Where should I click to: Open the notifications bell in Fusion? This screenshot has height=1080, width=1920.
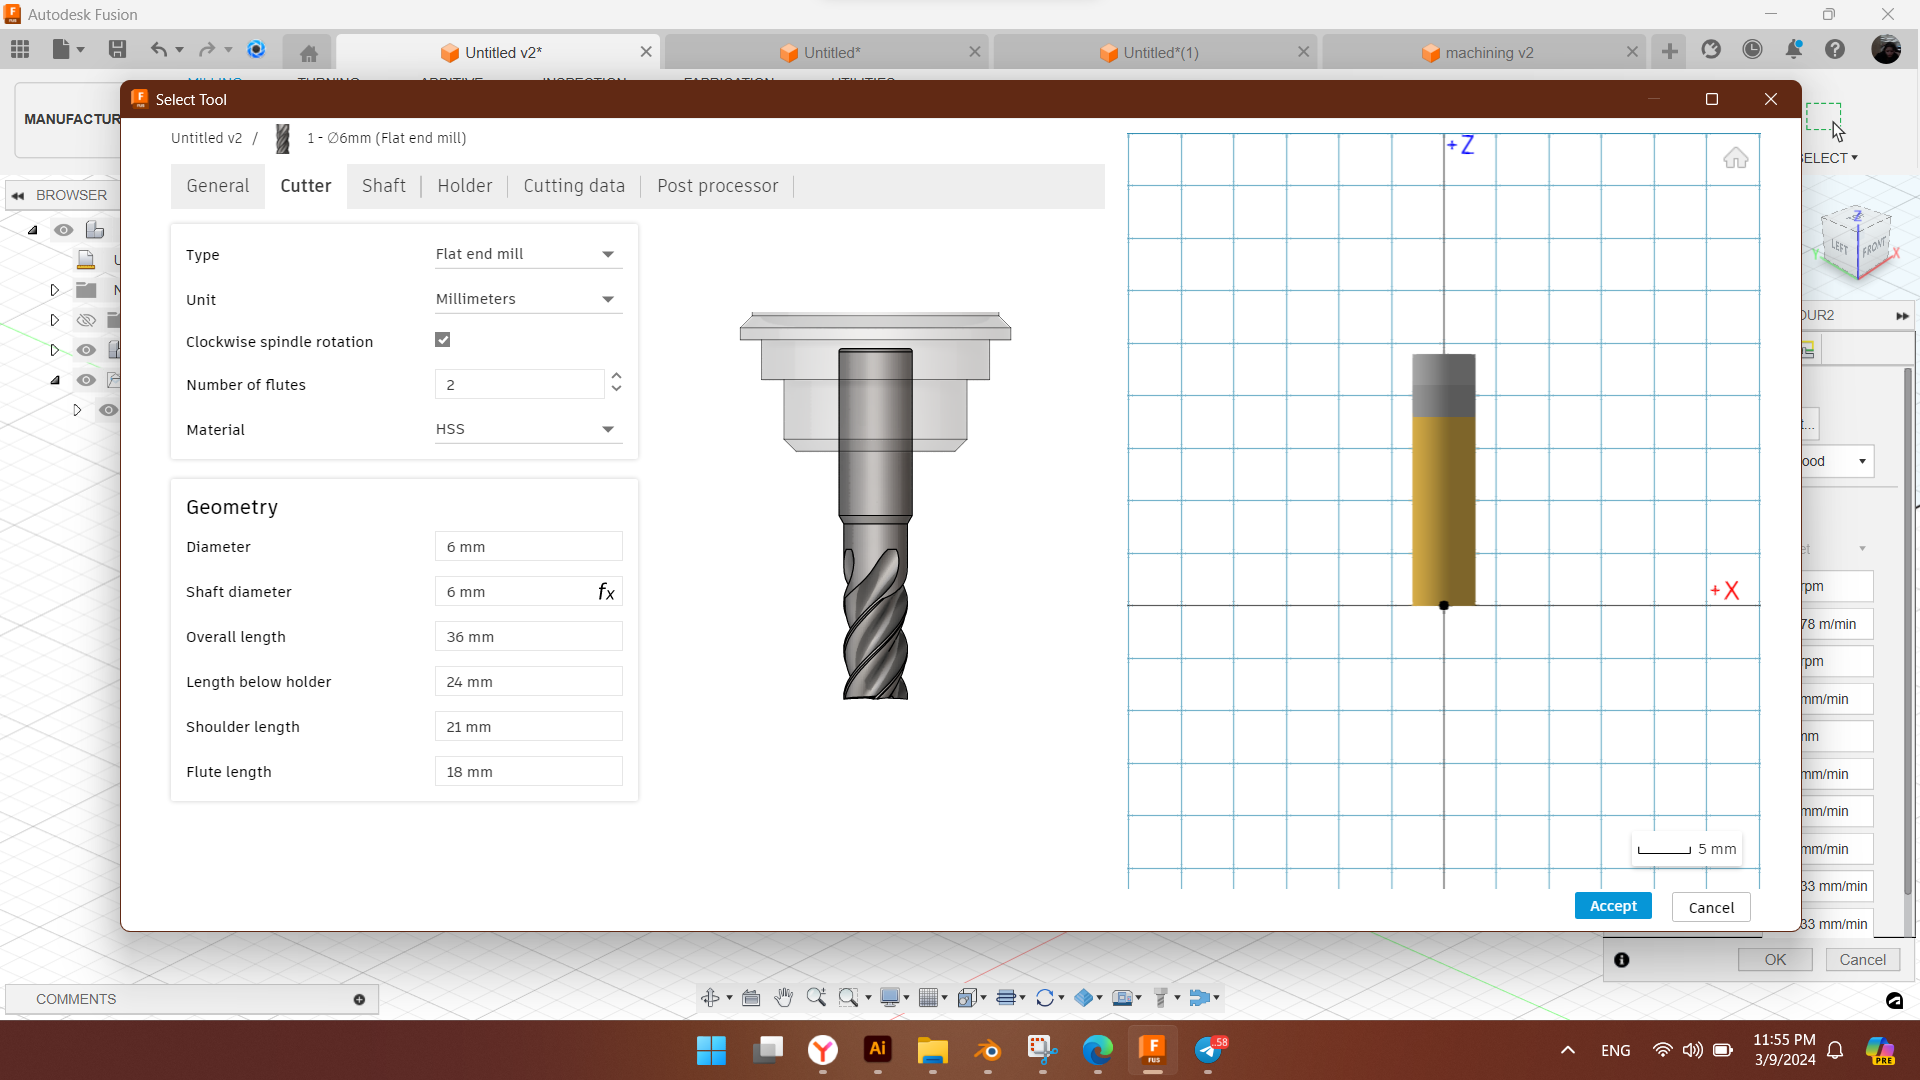(x=1794, y=49)
